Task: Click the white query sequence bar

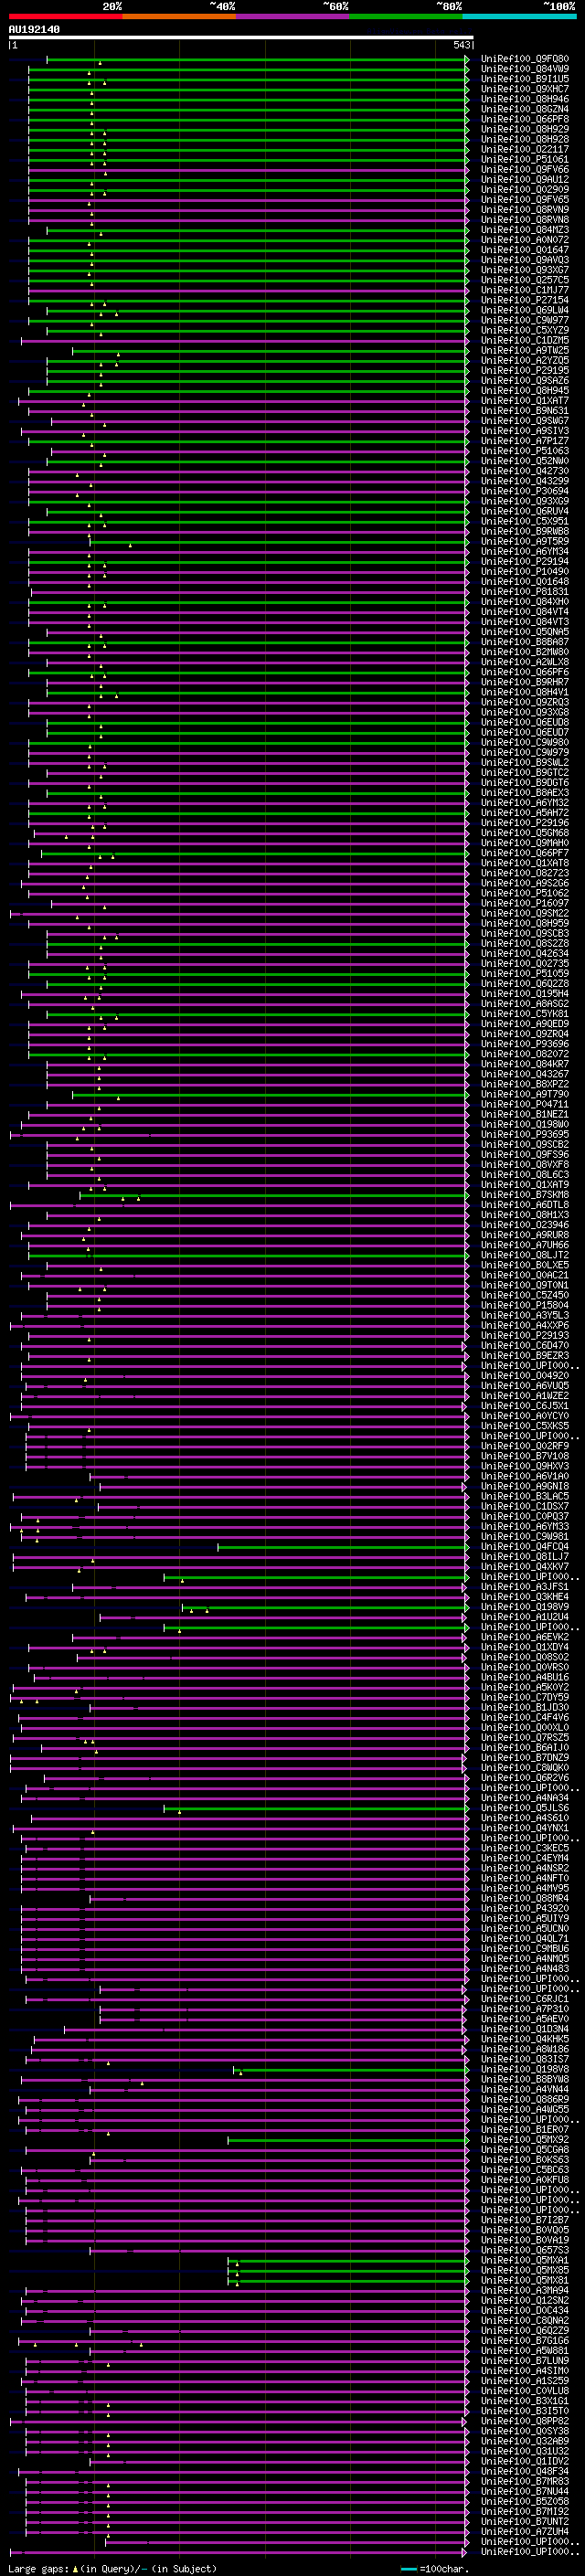Action: [241, 37]
